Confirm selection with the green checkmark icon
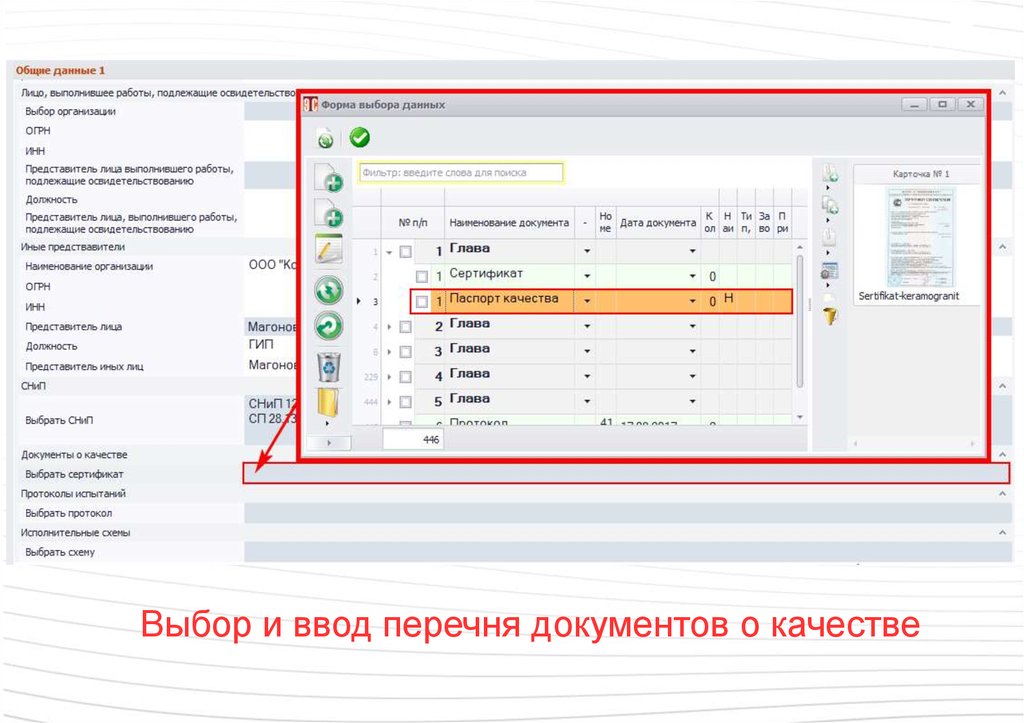Screen dimensions: 1024x723 [x=360, y=138]
